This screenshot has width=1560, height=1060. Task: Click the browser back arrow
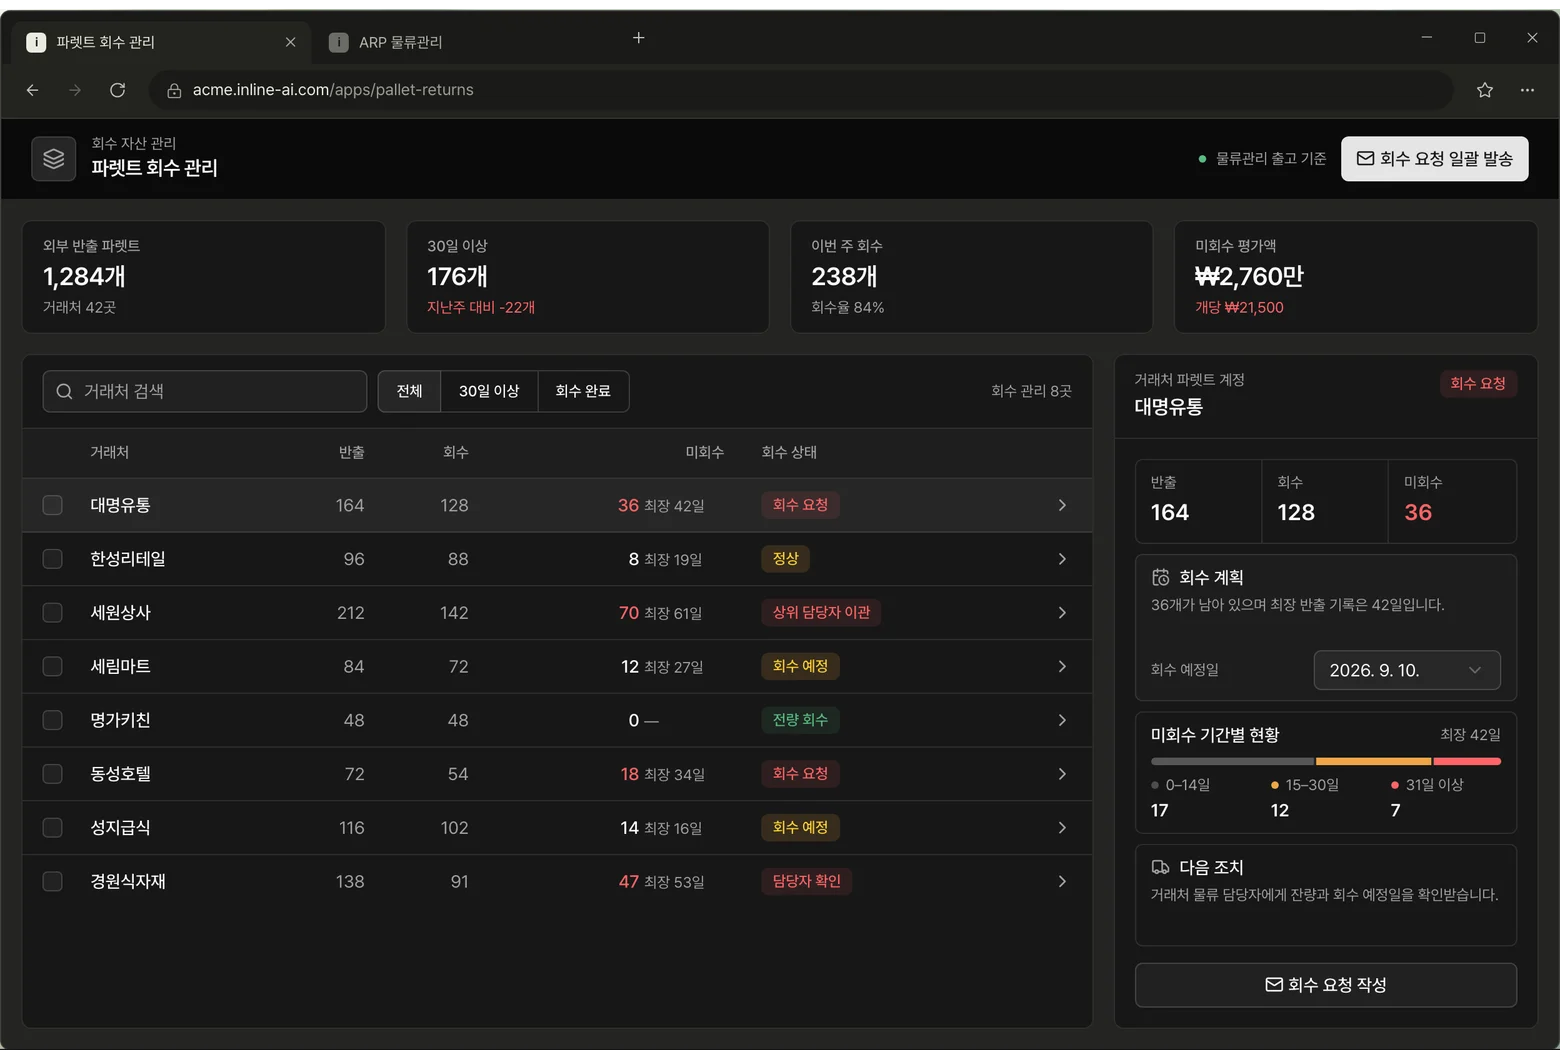33,90
